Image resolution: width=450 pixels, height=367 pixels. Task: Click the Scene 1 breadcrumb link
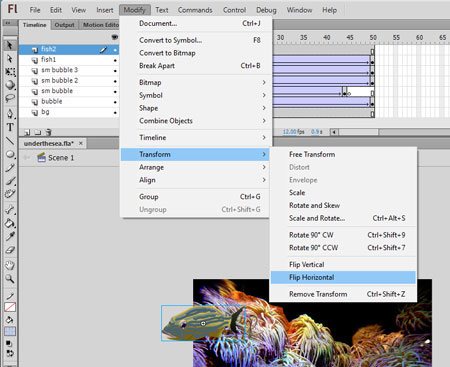coord(61,158)
